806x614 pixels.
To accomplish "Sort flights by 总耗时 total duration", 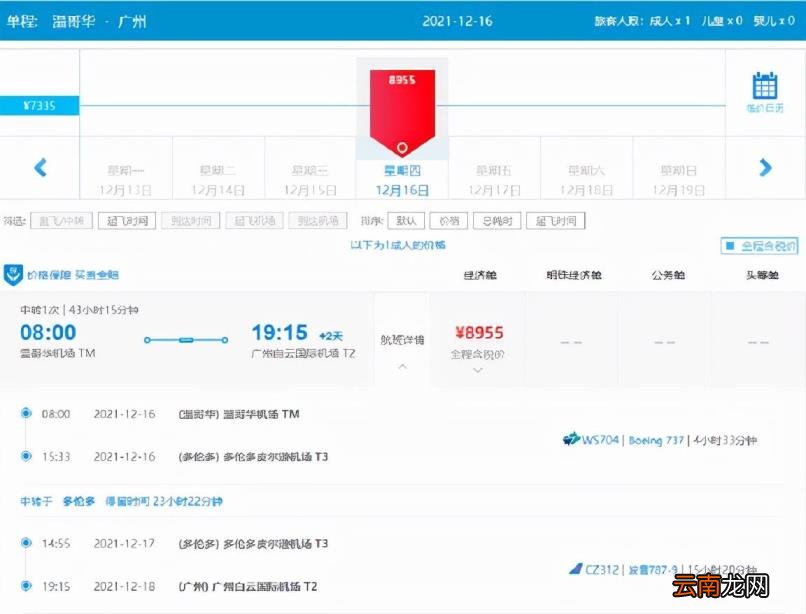I will 497,220.
